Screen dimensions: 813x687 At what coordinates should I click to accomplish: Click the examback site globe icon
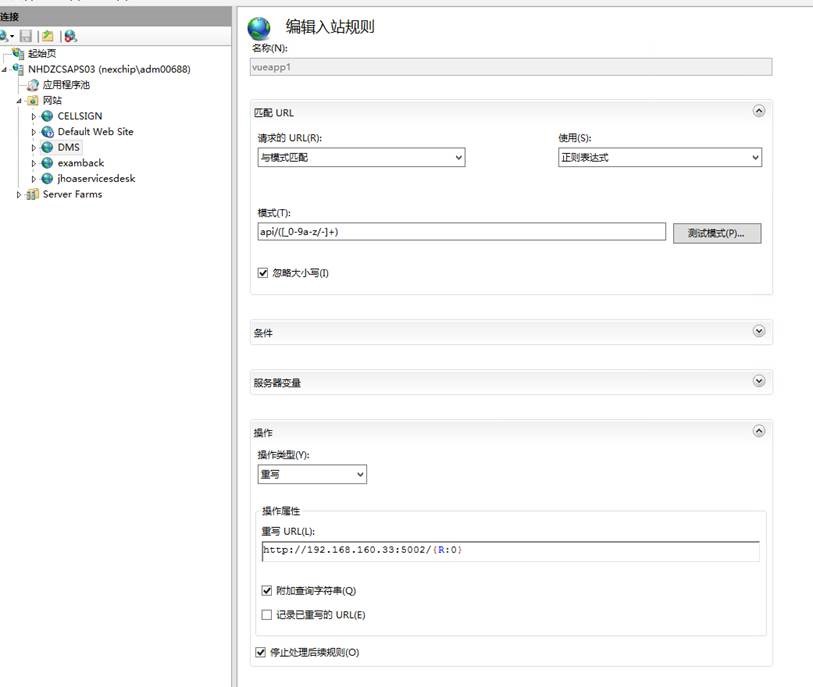pyautogui.click(x=47, y=163)
